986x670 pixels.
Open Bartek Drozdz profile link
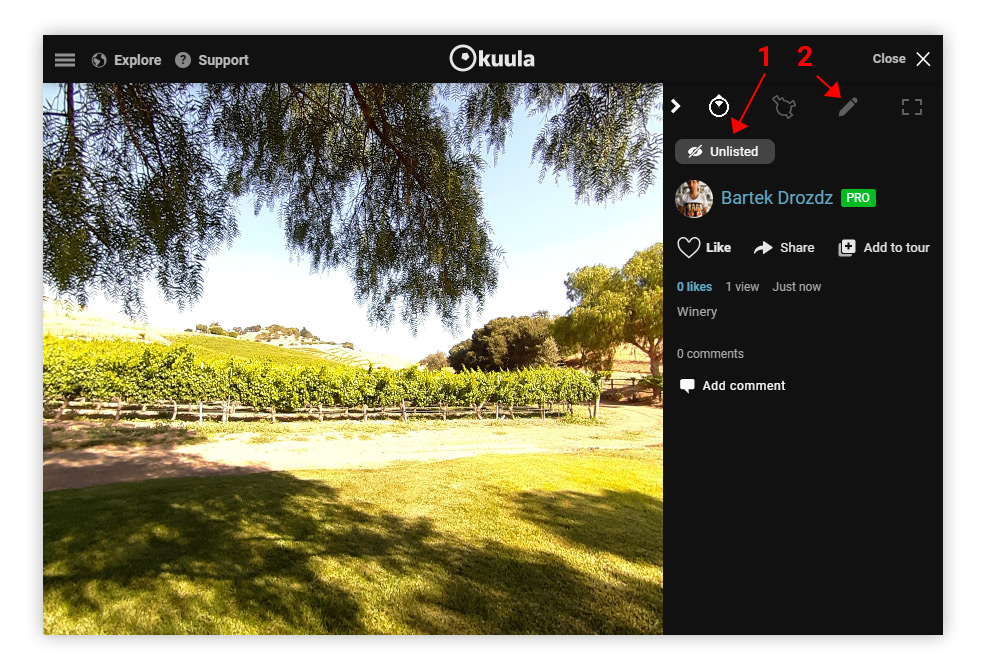777,198
